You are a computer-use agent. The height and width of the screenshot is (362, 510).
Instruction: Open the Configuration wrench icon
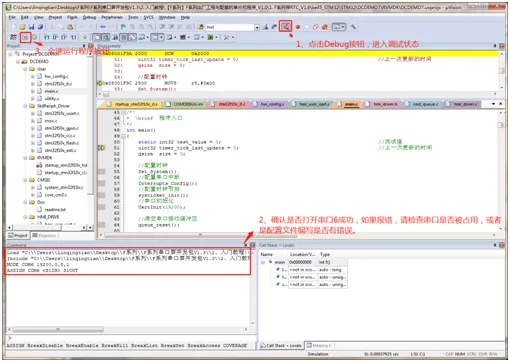[353, 27]
